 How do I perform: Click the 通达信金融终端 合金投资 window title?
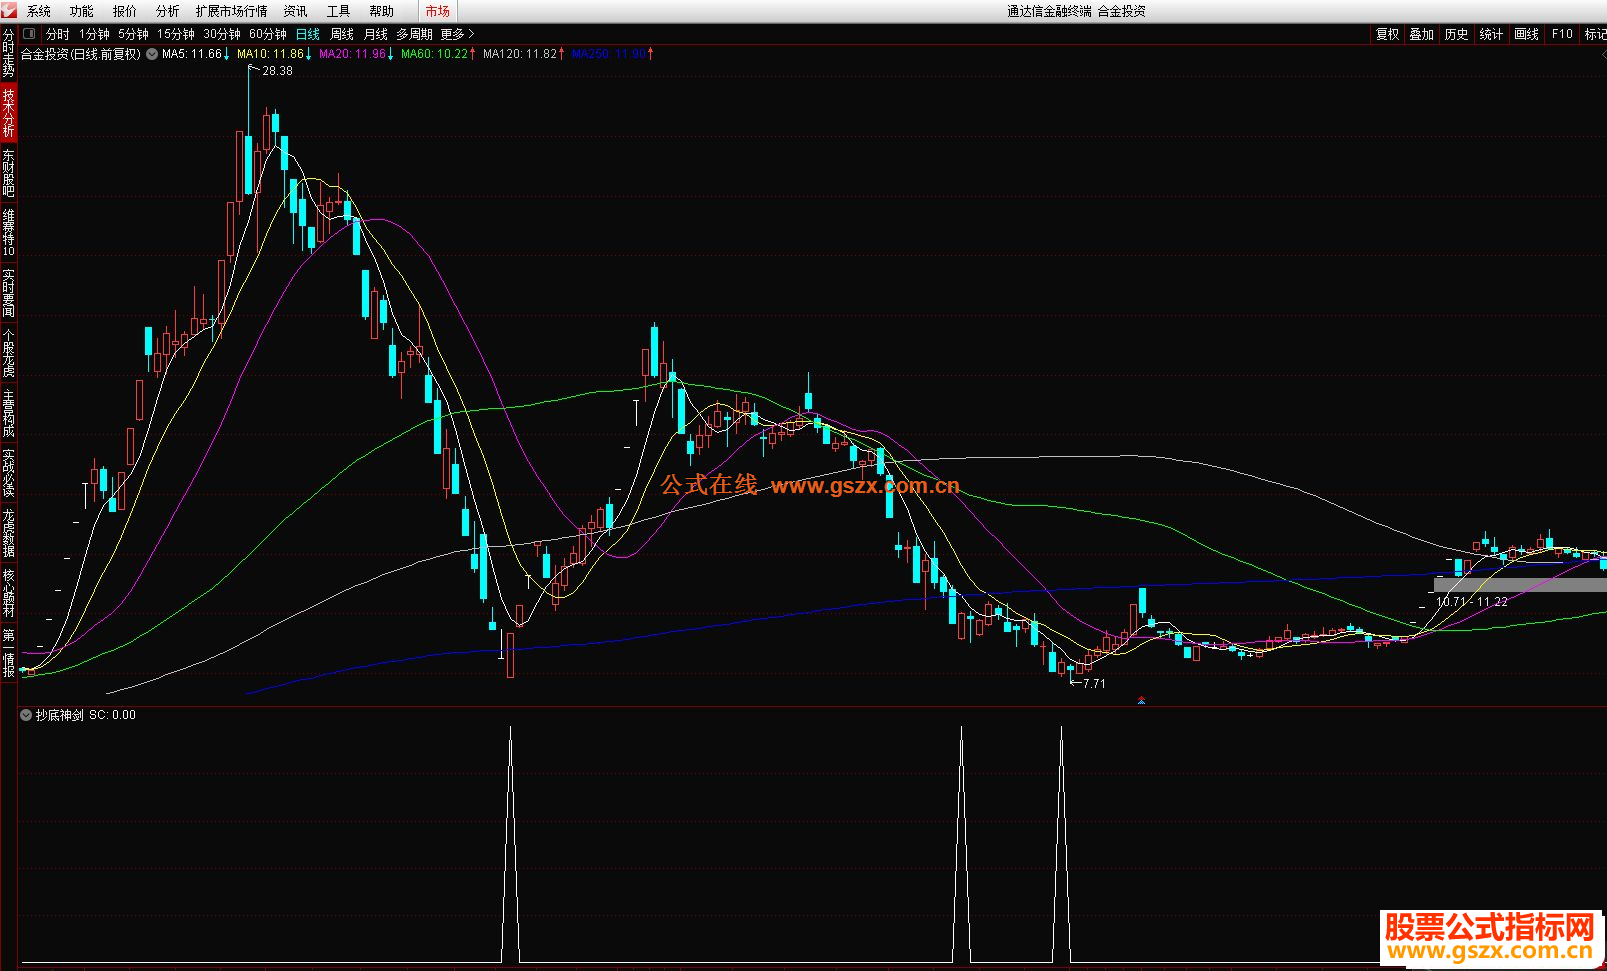click(x=1076, y=11)
